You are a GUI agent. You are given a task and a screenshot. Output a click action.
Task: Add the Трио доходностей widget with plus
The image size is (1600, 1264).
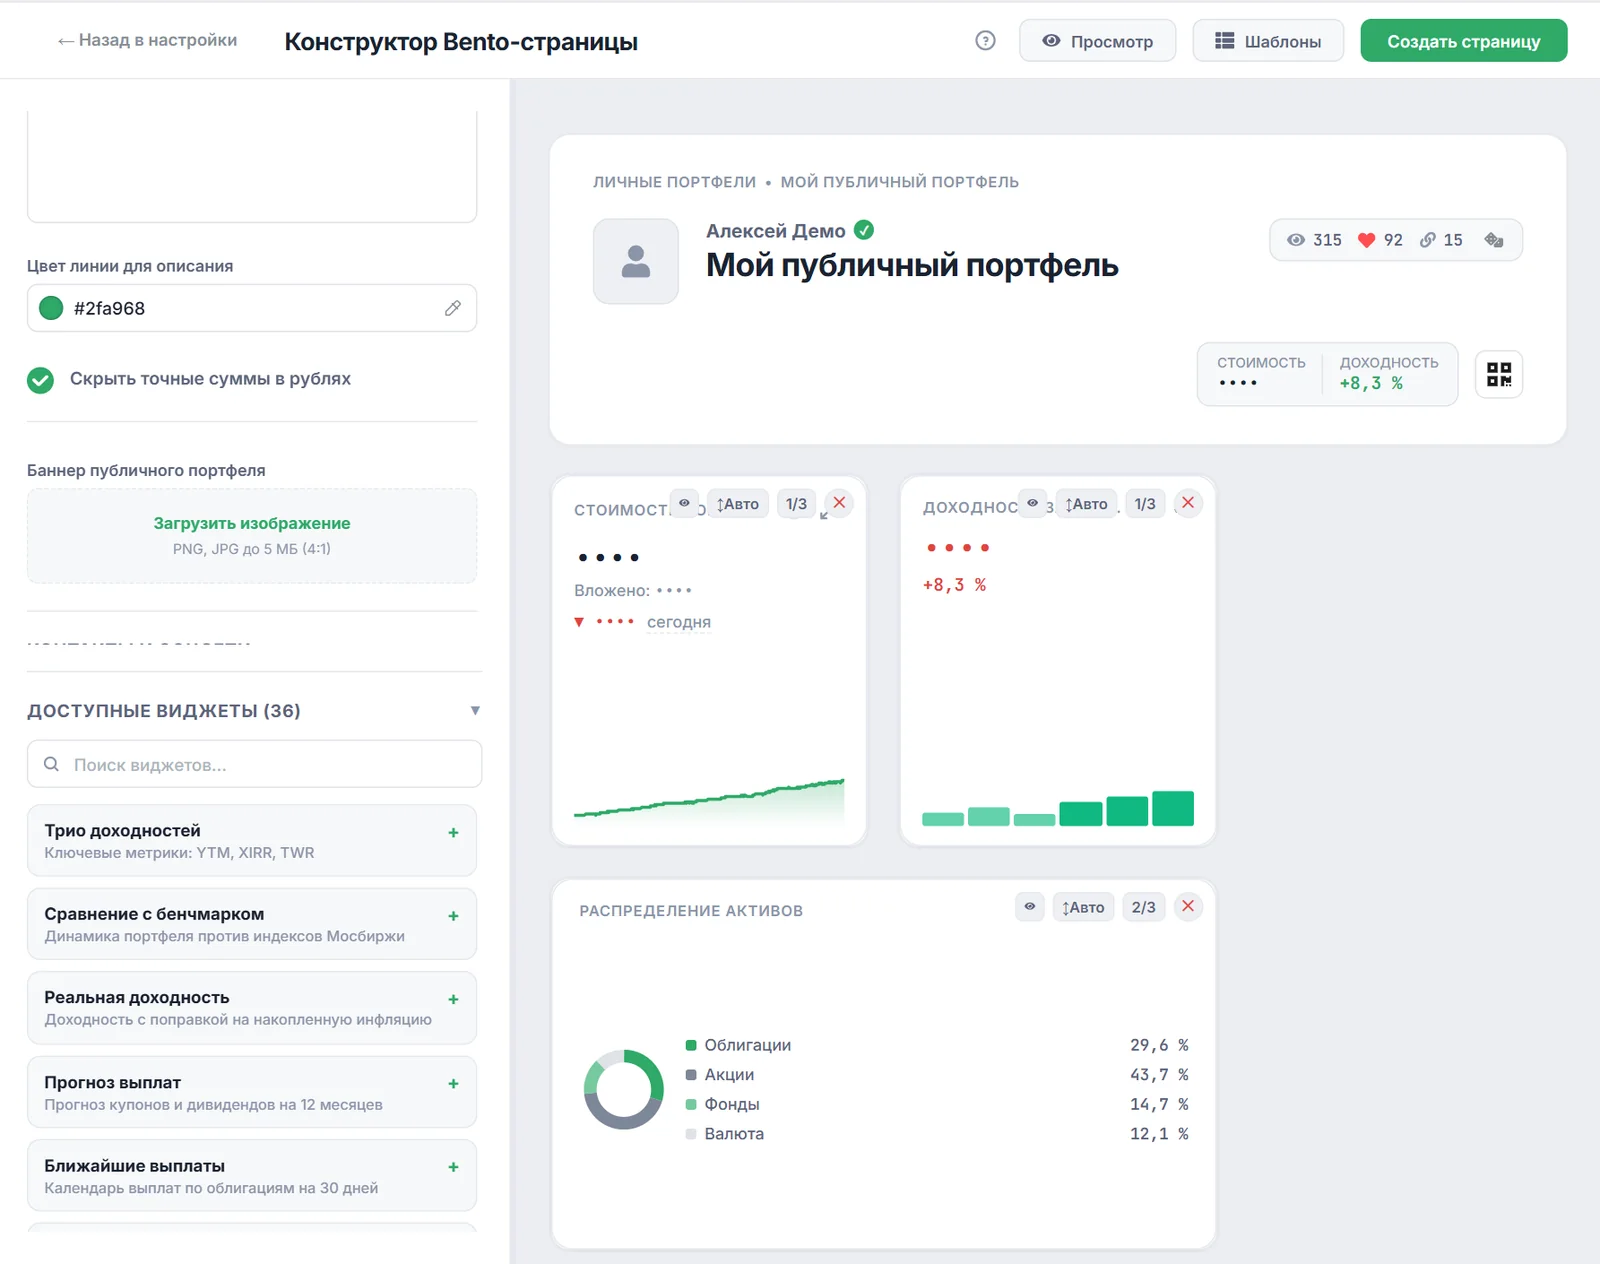tap(453, 832)
